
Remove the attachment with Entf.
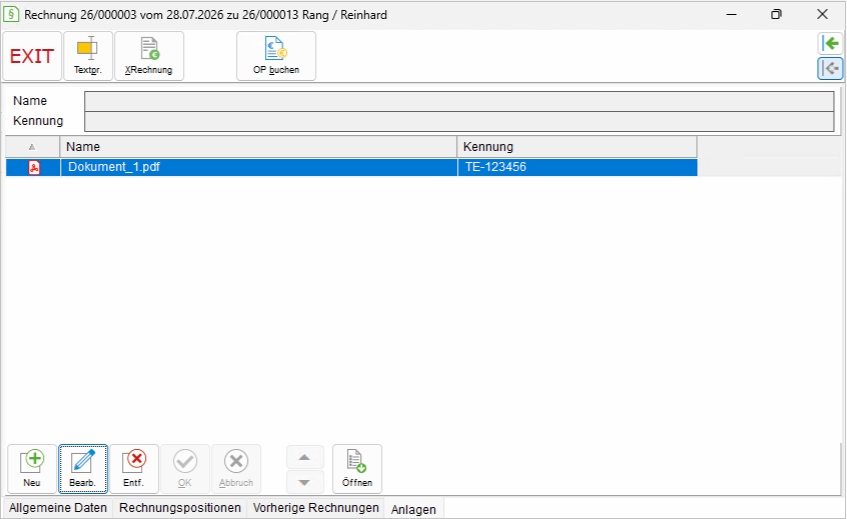(133, 469)
